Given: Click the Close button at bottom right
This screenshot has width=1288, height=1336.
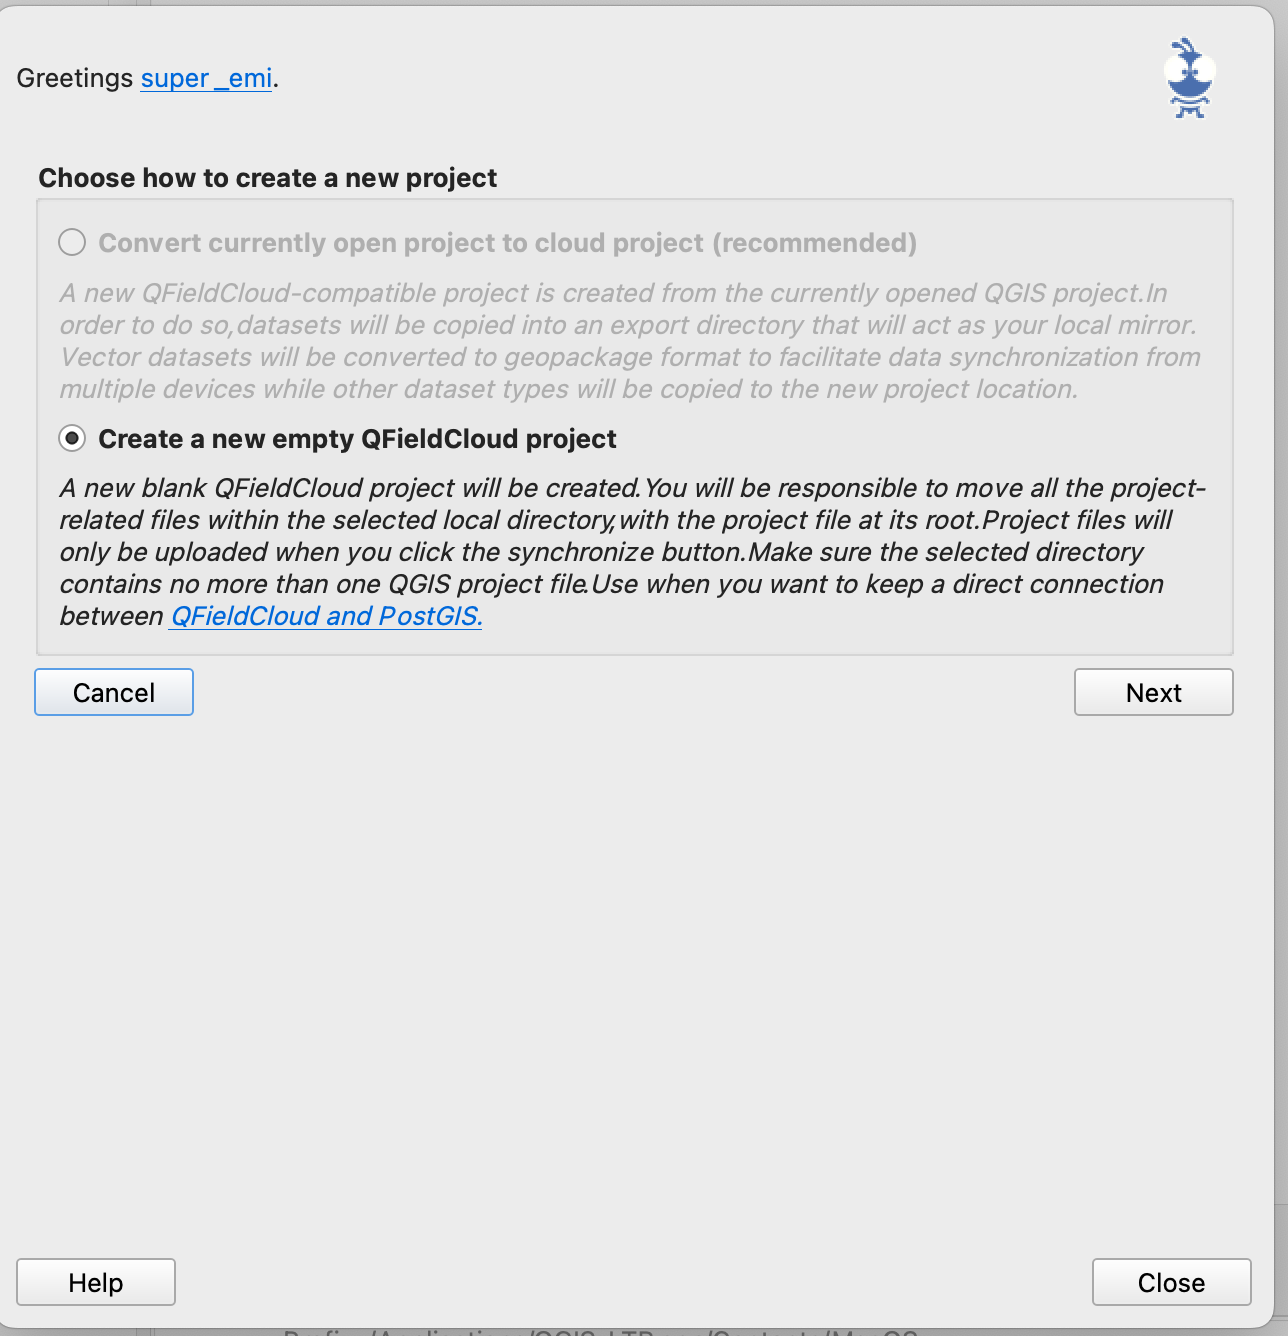Looking at the screenshot, I should coord(1171,1282).
